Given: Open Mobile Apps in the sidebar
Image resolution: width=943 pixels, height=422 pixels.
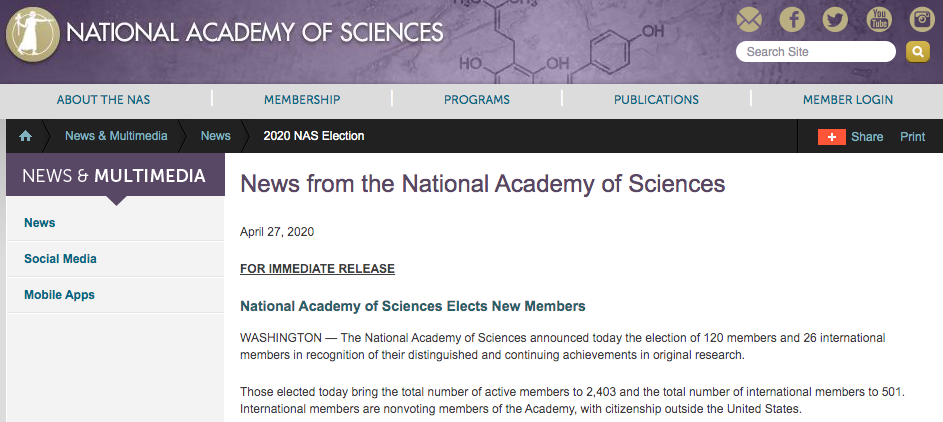Looking at the screenshot, I should [59, 295].
